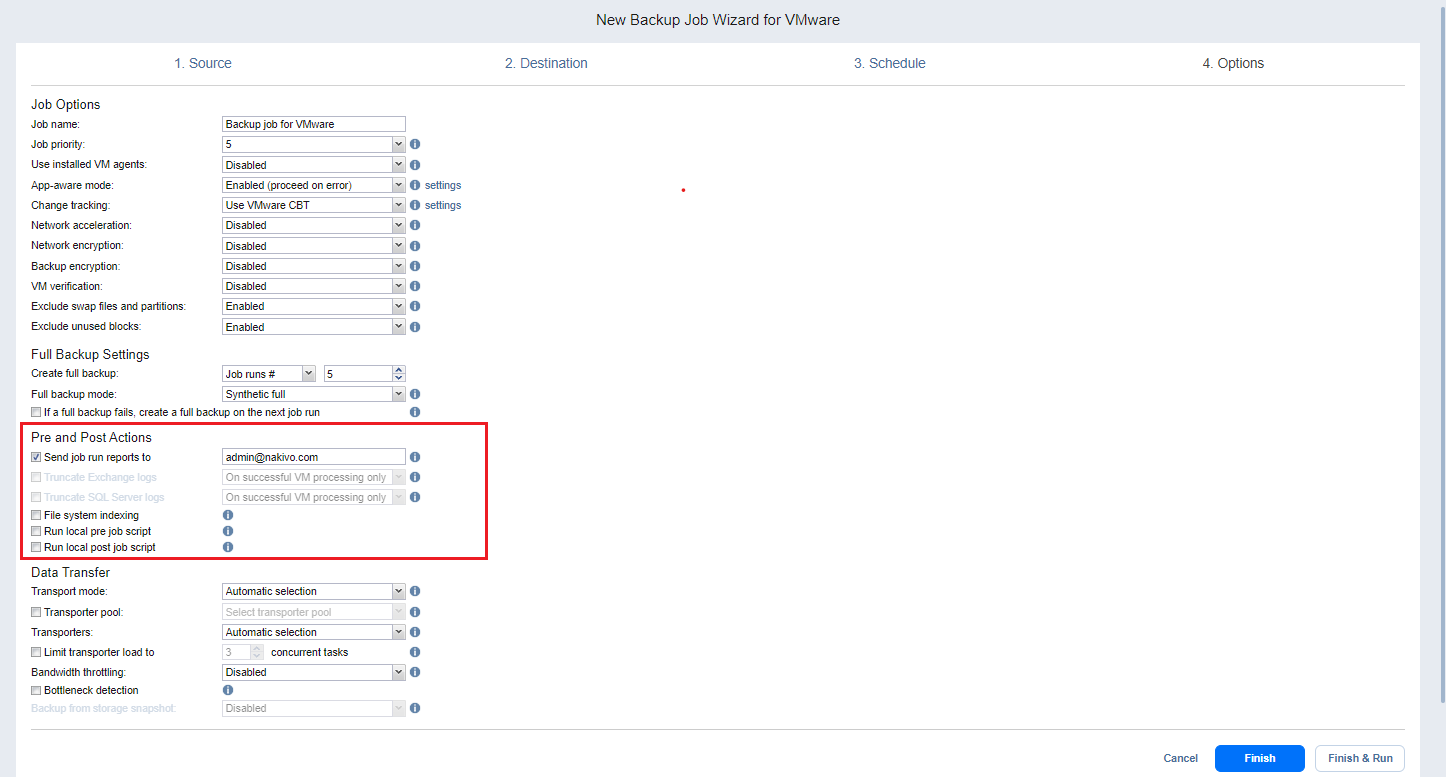Viewport: 1446px width, 777px height.
Task: Uncheck Send job run reports to
Action: [x=36, y=457]
